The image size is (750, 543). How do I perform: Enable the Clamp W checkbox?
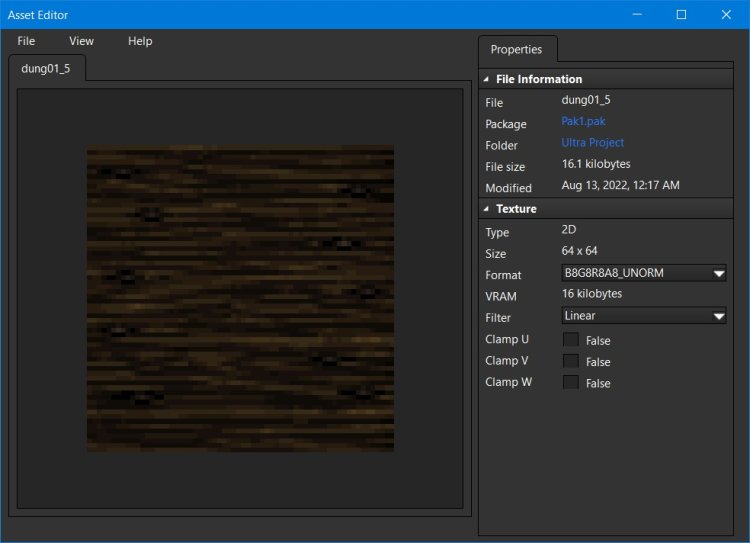point(571,382)
